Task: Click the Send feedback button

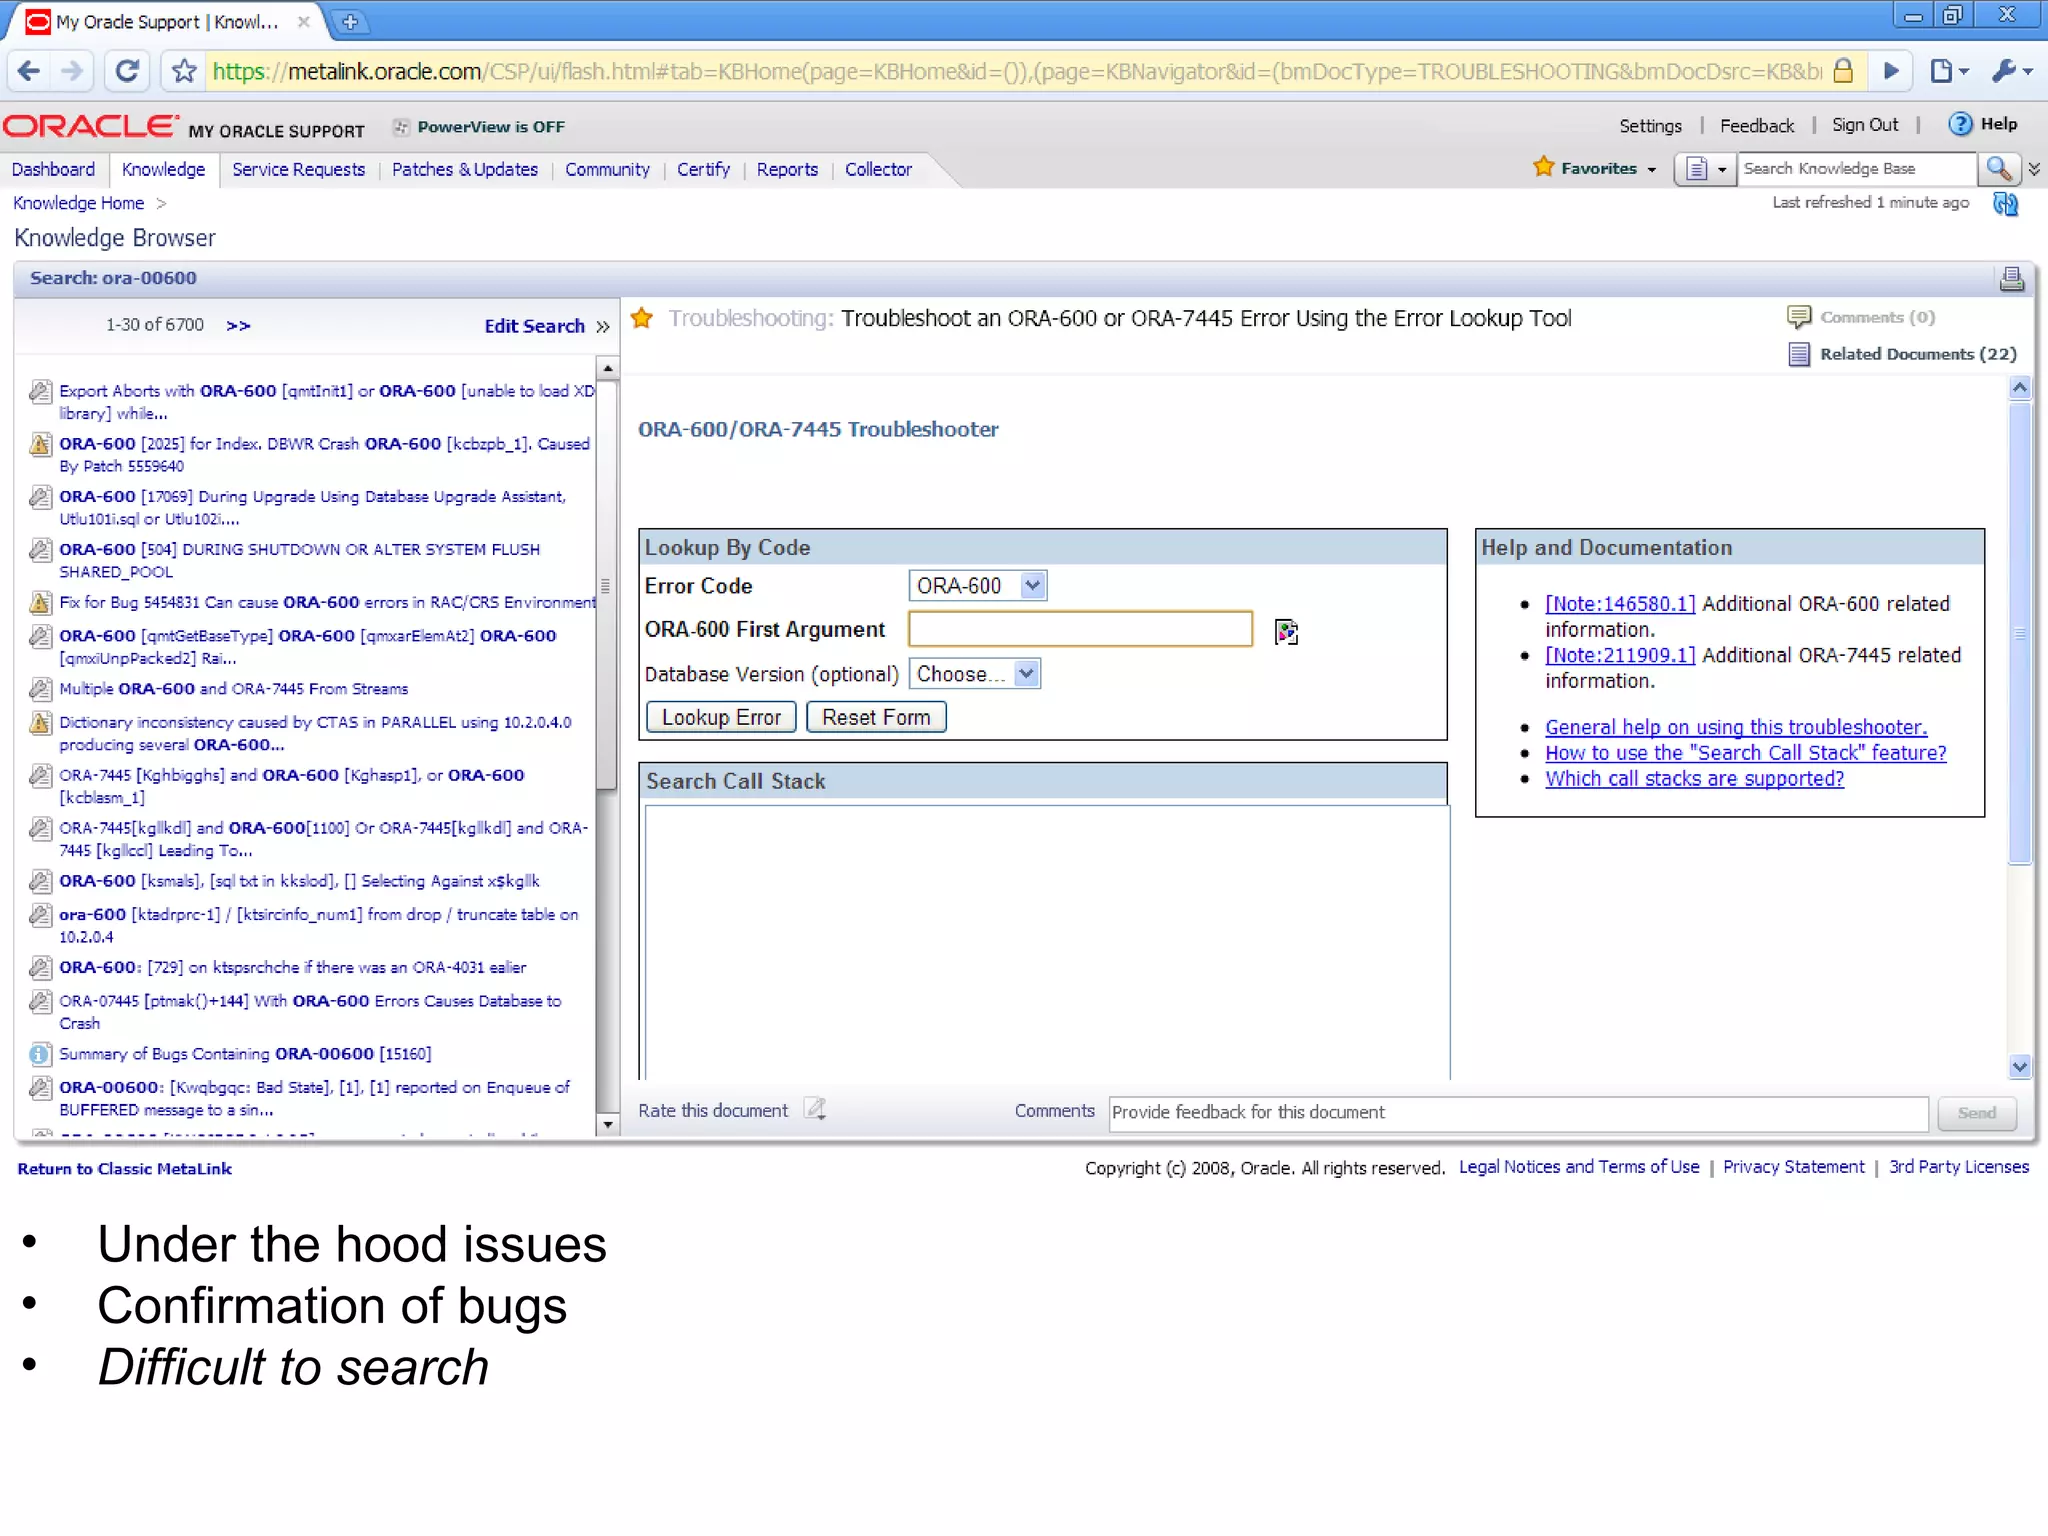Action: pos(1976,1113)
